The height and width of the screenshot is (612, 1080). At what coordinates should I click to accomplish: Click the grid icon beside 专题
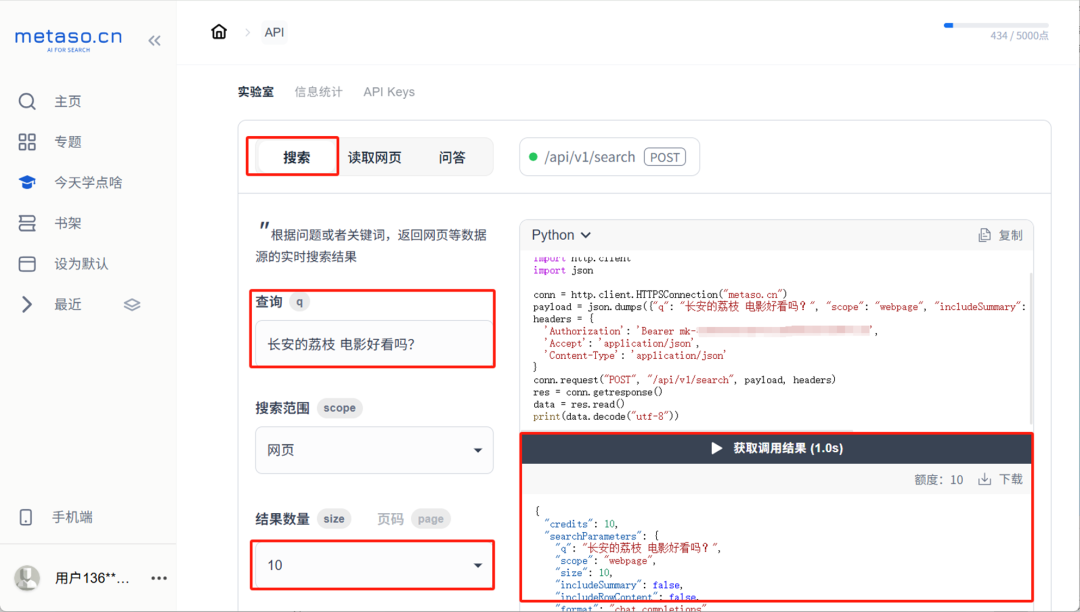[x=27, y=142]
